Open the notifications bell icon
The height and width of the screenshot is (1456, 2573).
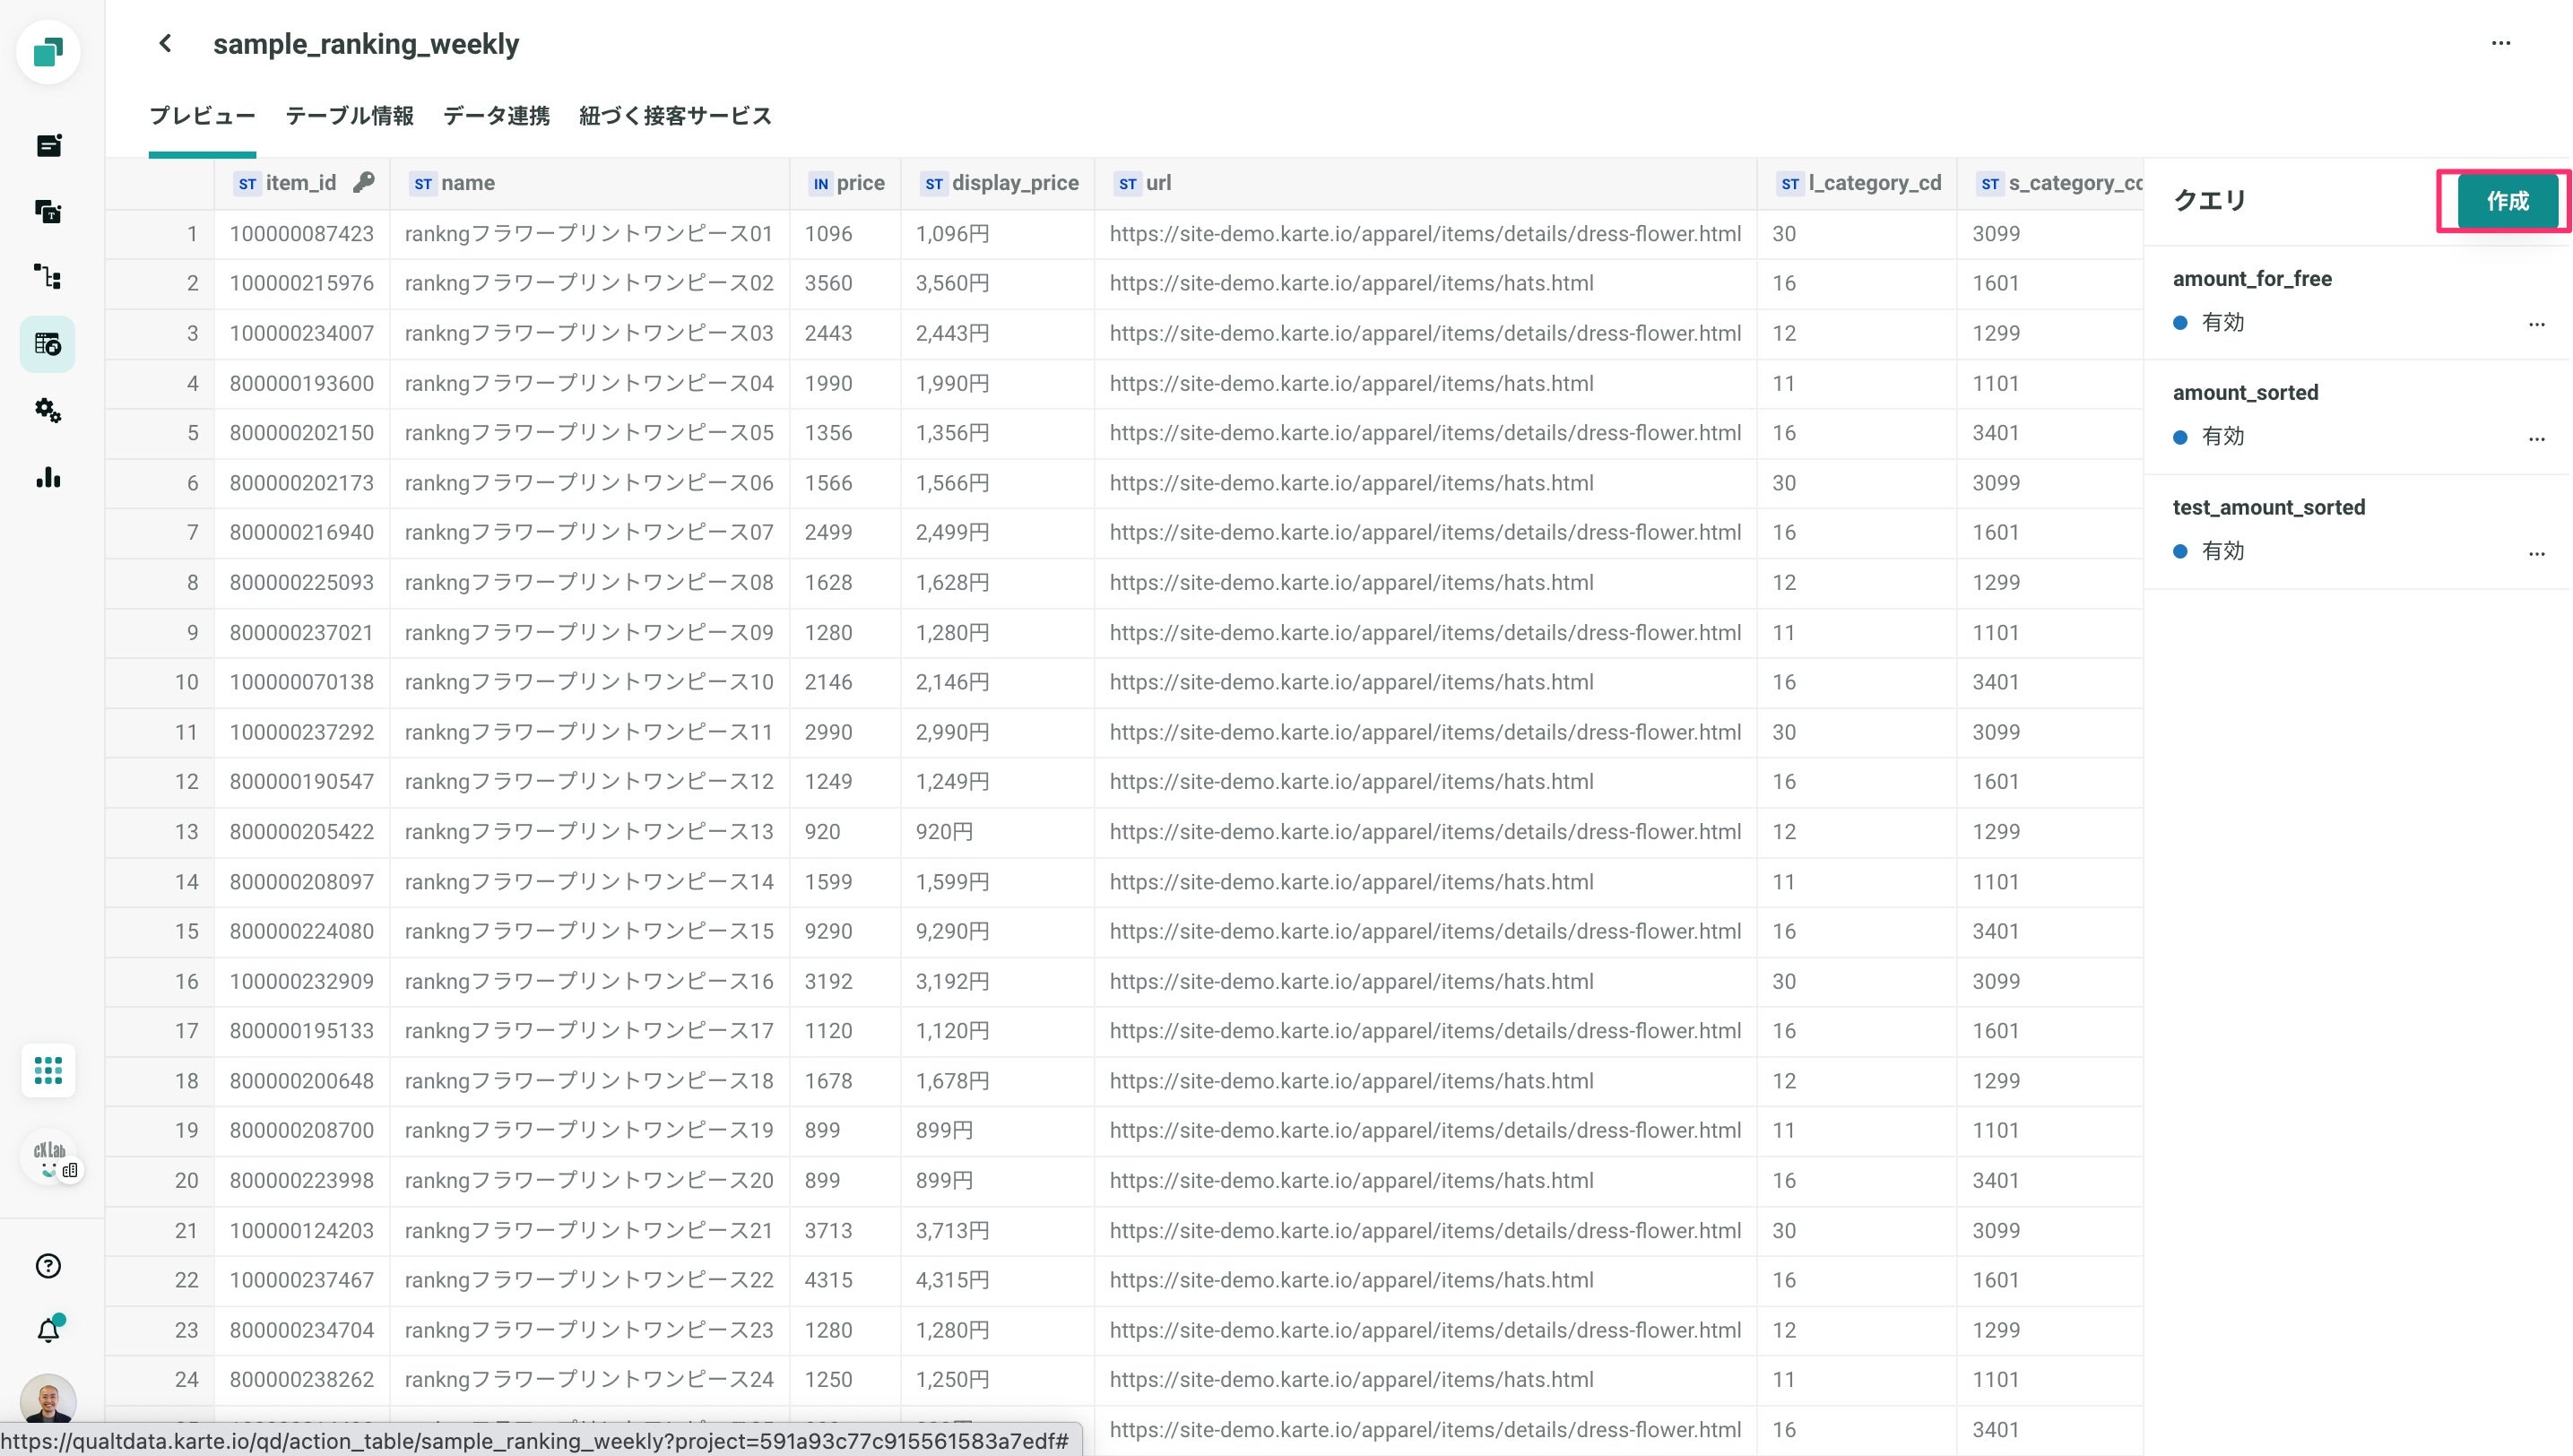(48, 1330)
